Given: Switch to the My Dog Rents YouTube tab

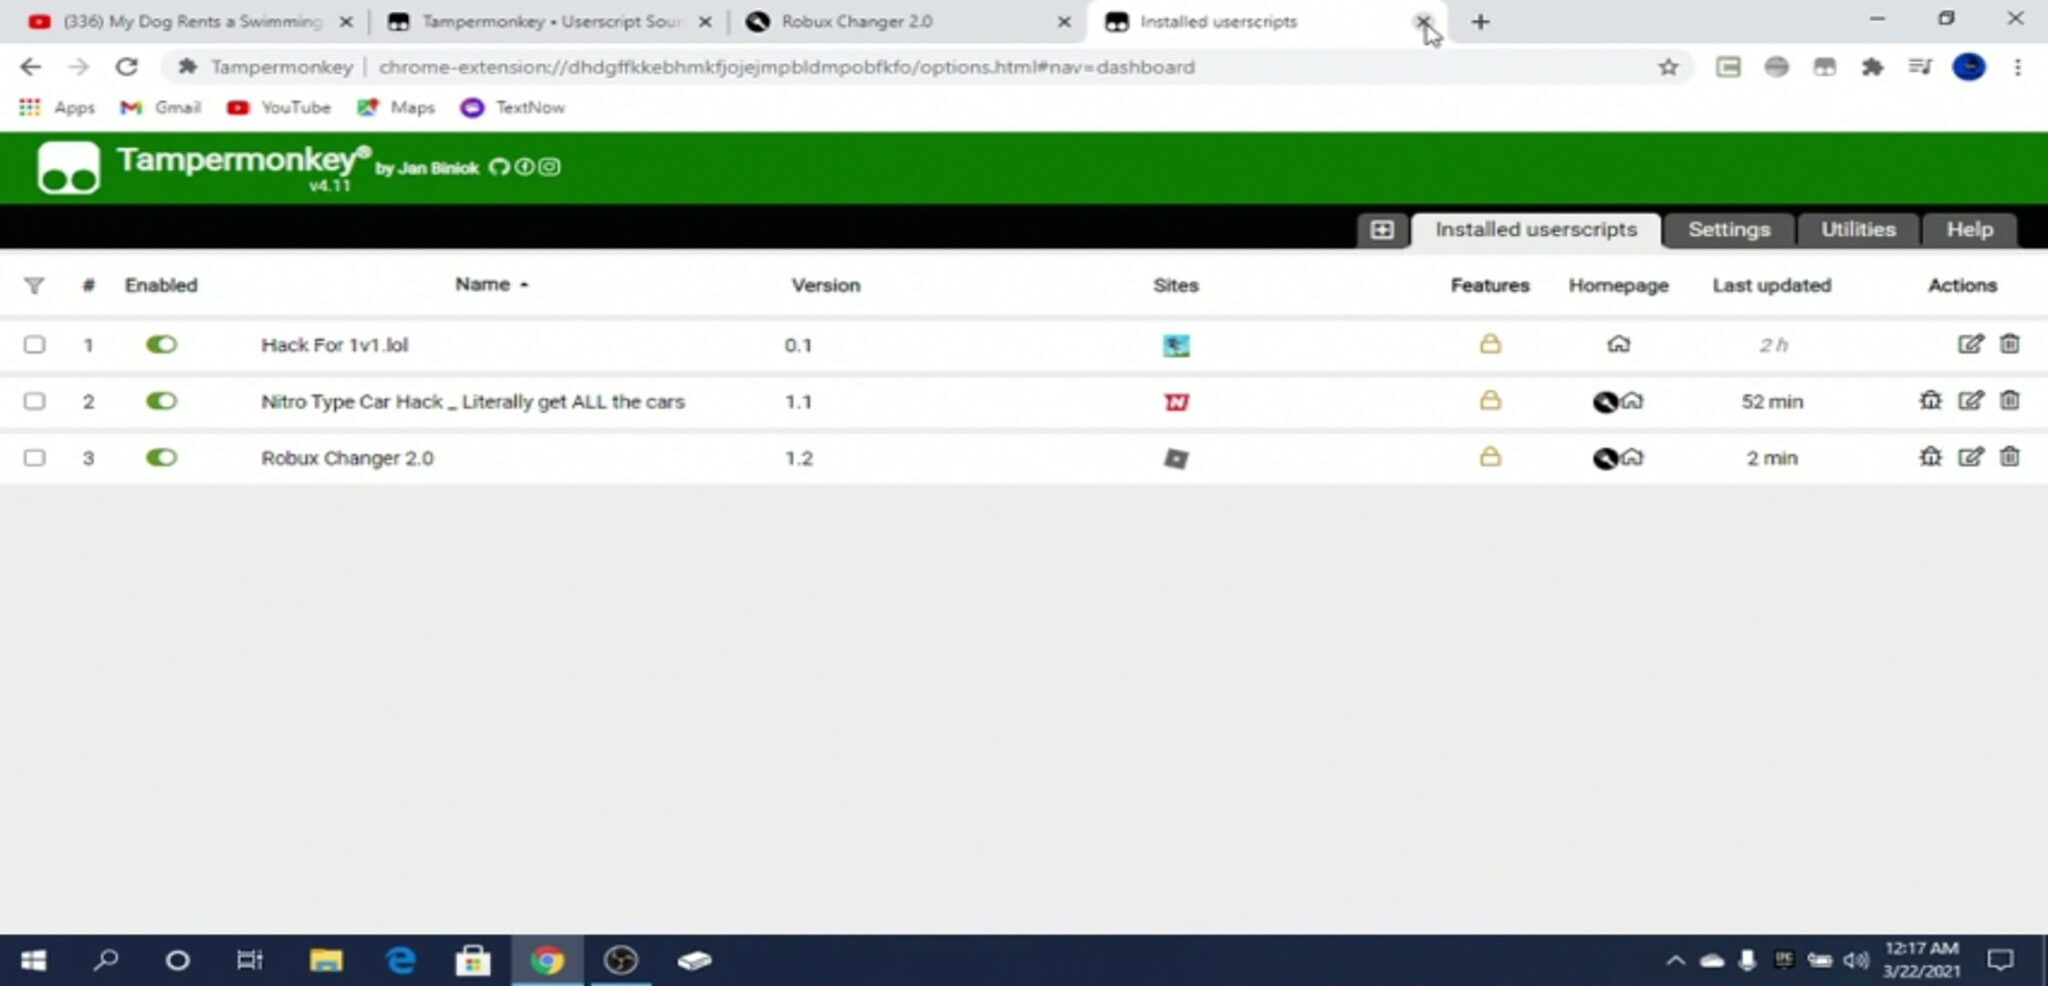Looking at the screenshot, I should pos(190,22).
